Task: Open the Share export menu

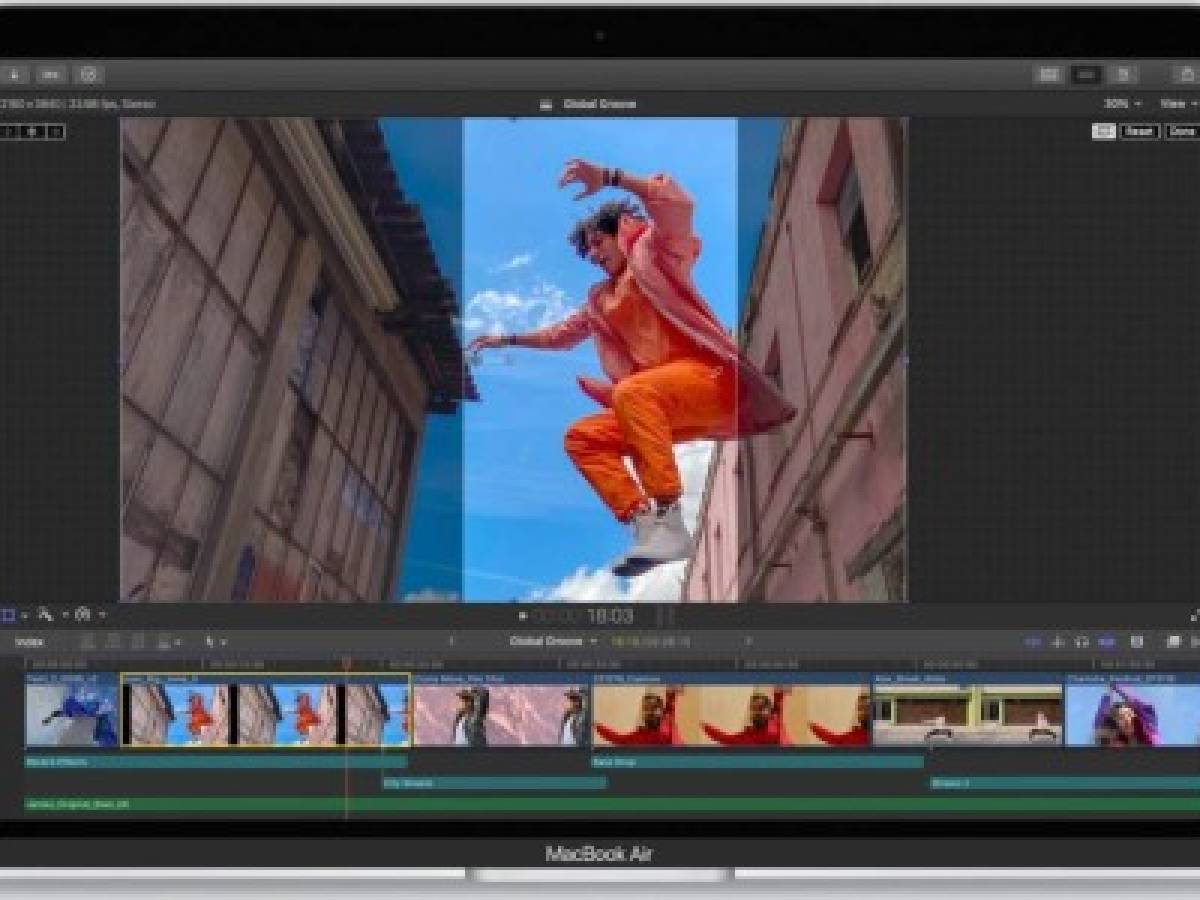Action: coord(1187,74)
